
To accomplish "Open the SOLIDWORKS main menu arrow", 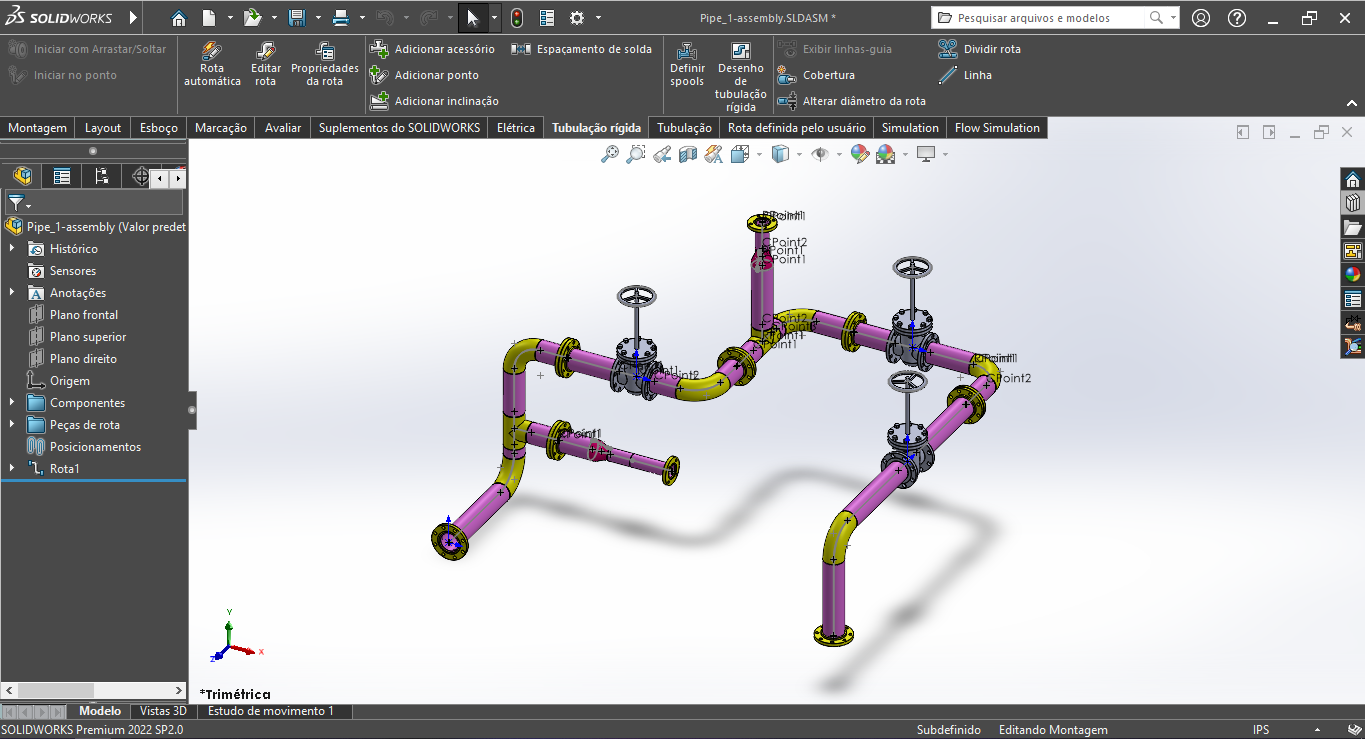I will pos(134,18).
